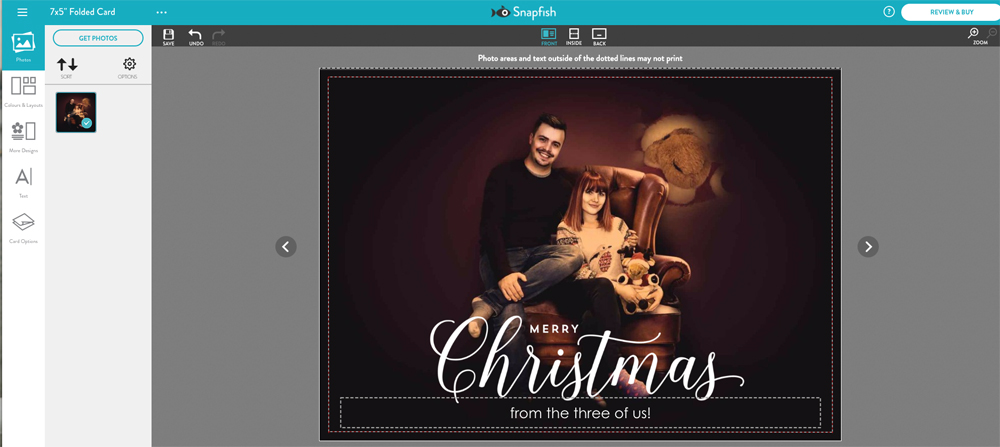Open the help question mark
This screenshot has width=1000, height=447.
(889, 12)
